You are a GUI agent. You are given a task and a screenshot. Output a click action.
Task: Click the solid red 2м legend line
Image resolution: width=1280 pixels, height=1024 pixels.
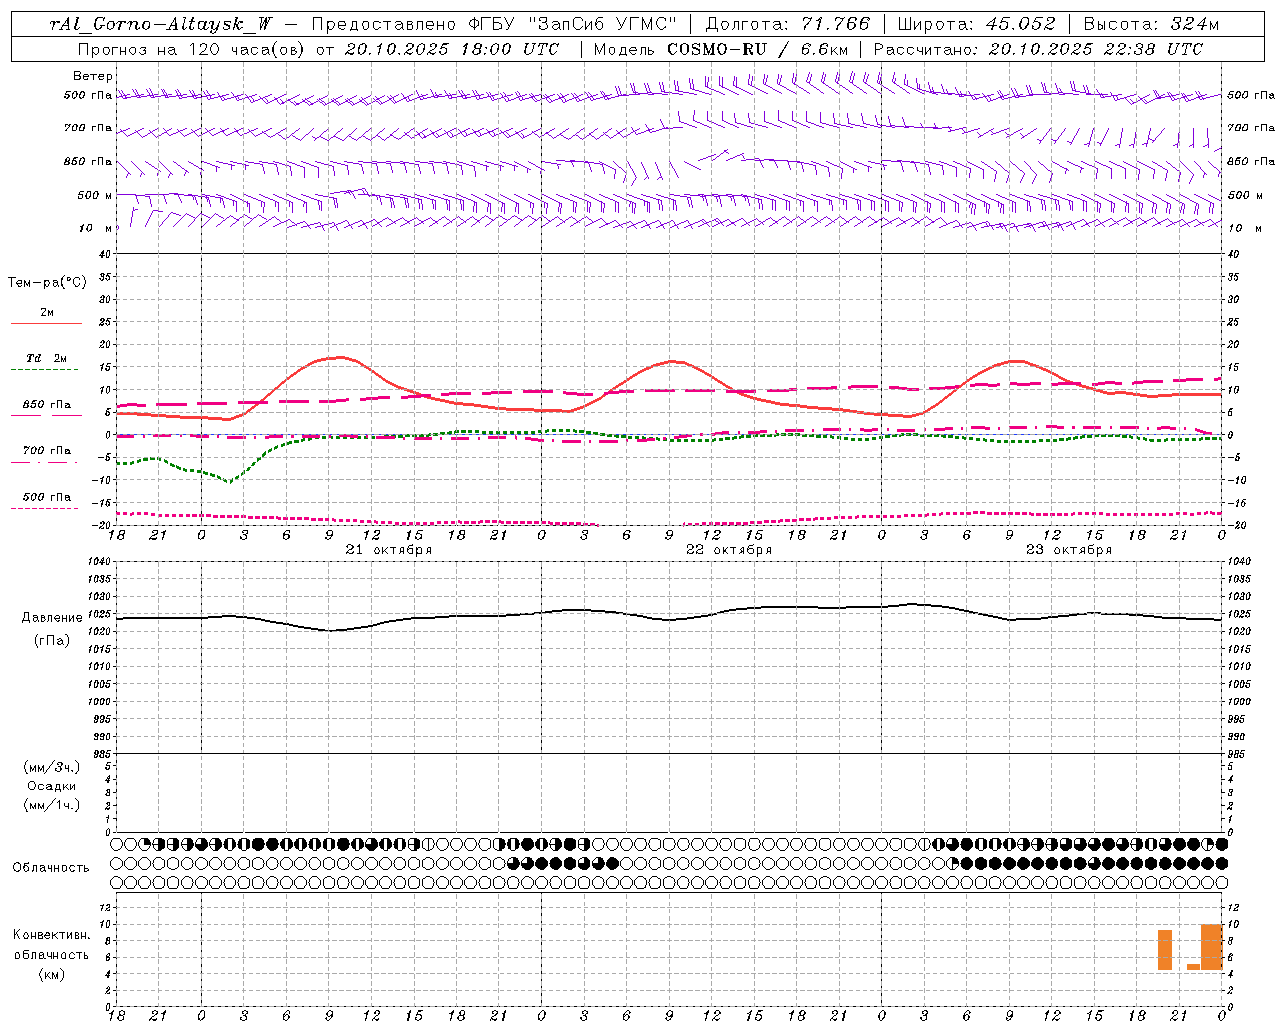(46, 324)
